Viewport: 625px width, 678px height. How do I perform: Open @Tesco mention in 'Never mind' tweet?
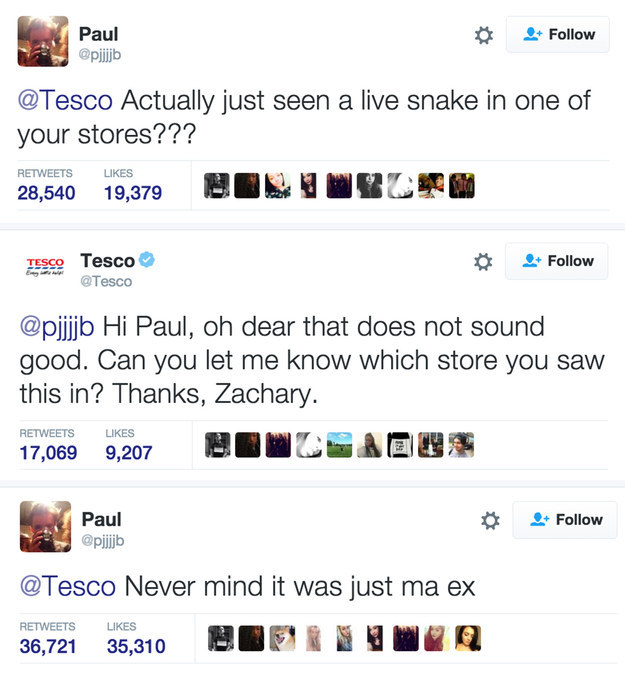tap(68, 586)
